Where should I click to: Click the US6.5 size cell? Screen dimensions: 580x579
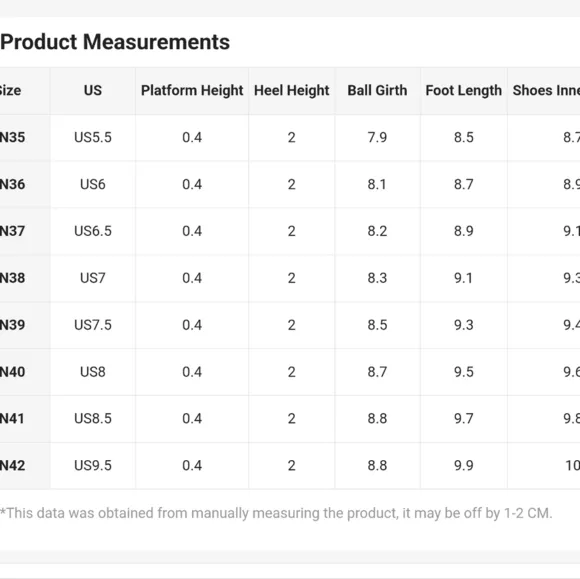(x=93, y=231)
